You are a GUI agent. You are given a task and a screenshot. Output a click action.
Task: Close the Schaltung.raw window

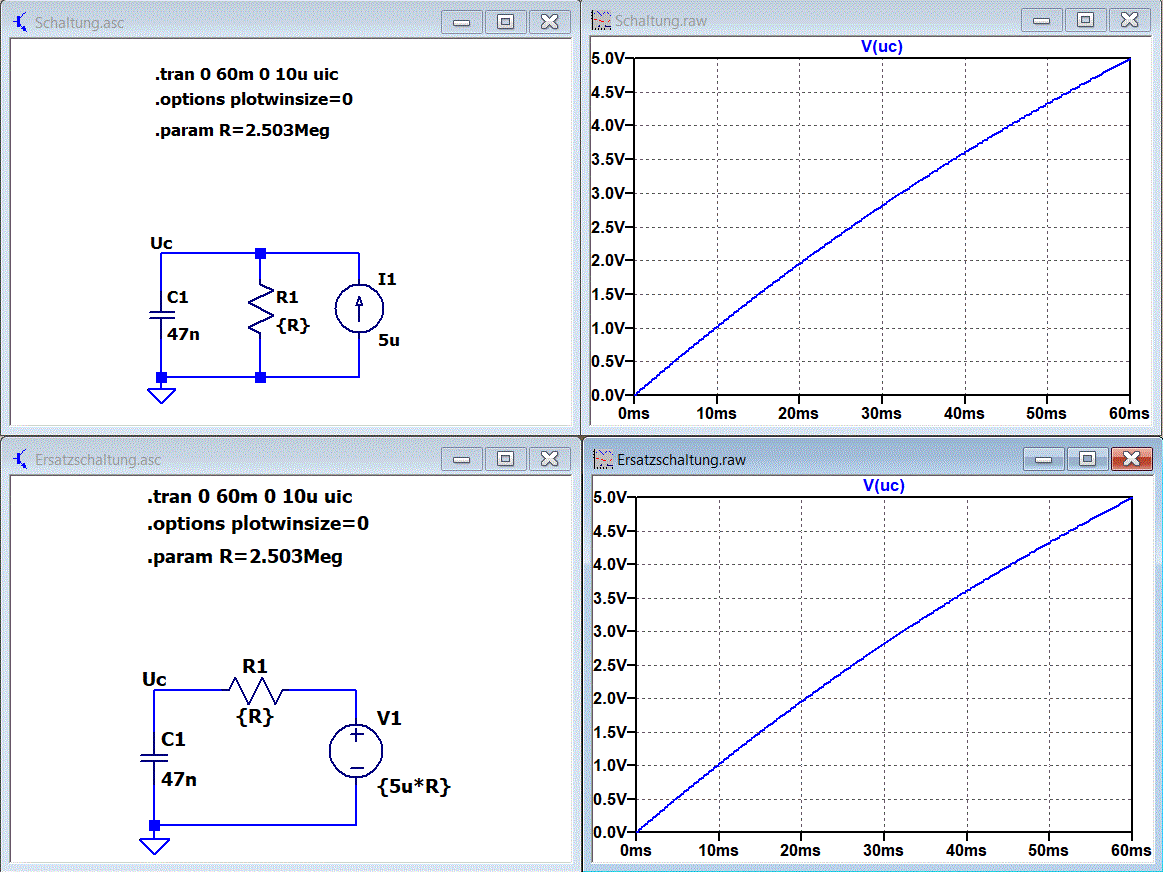coord(1129,21)
